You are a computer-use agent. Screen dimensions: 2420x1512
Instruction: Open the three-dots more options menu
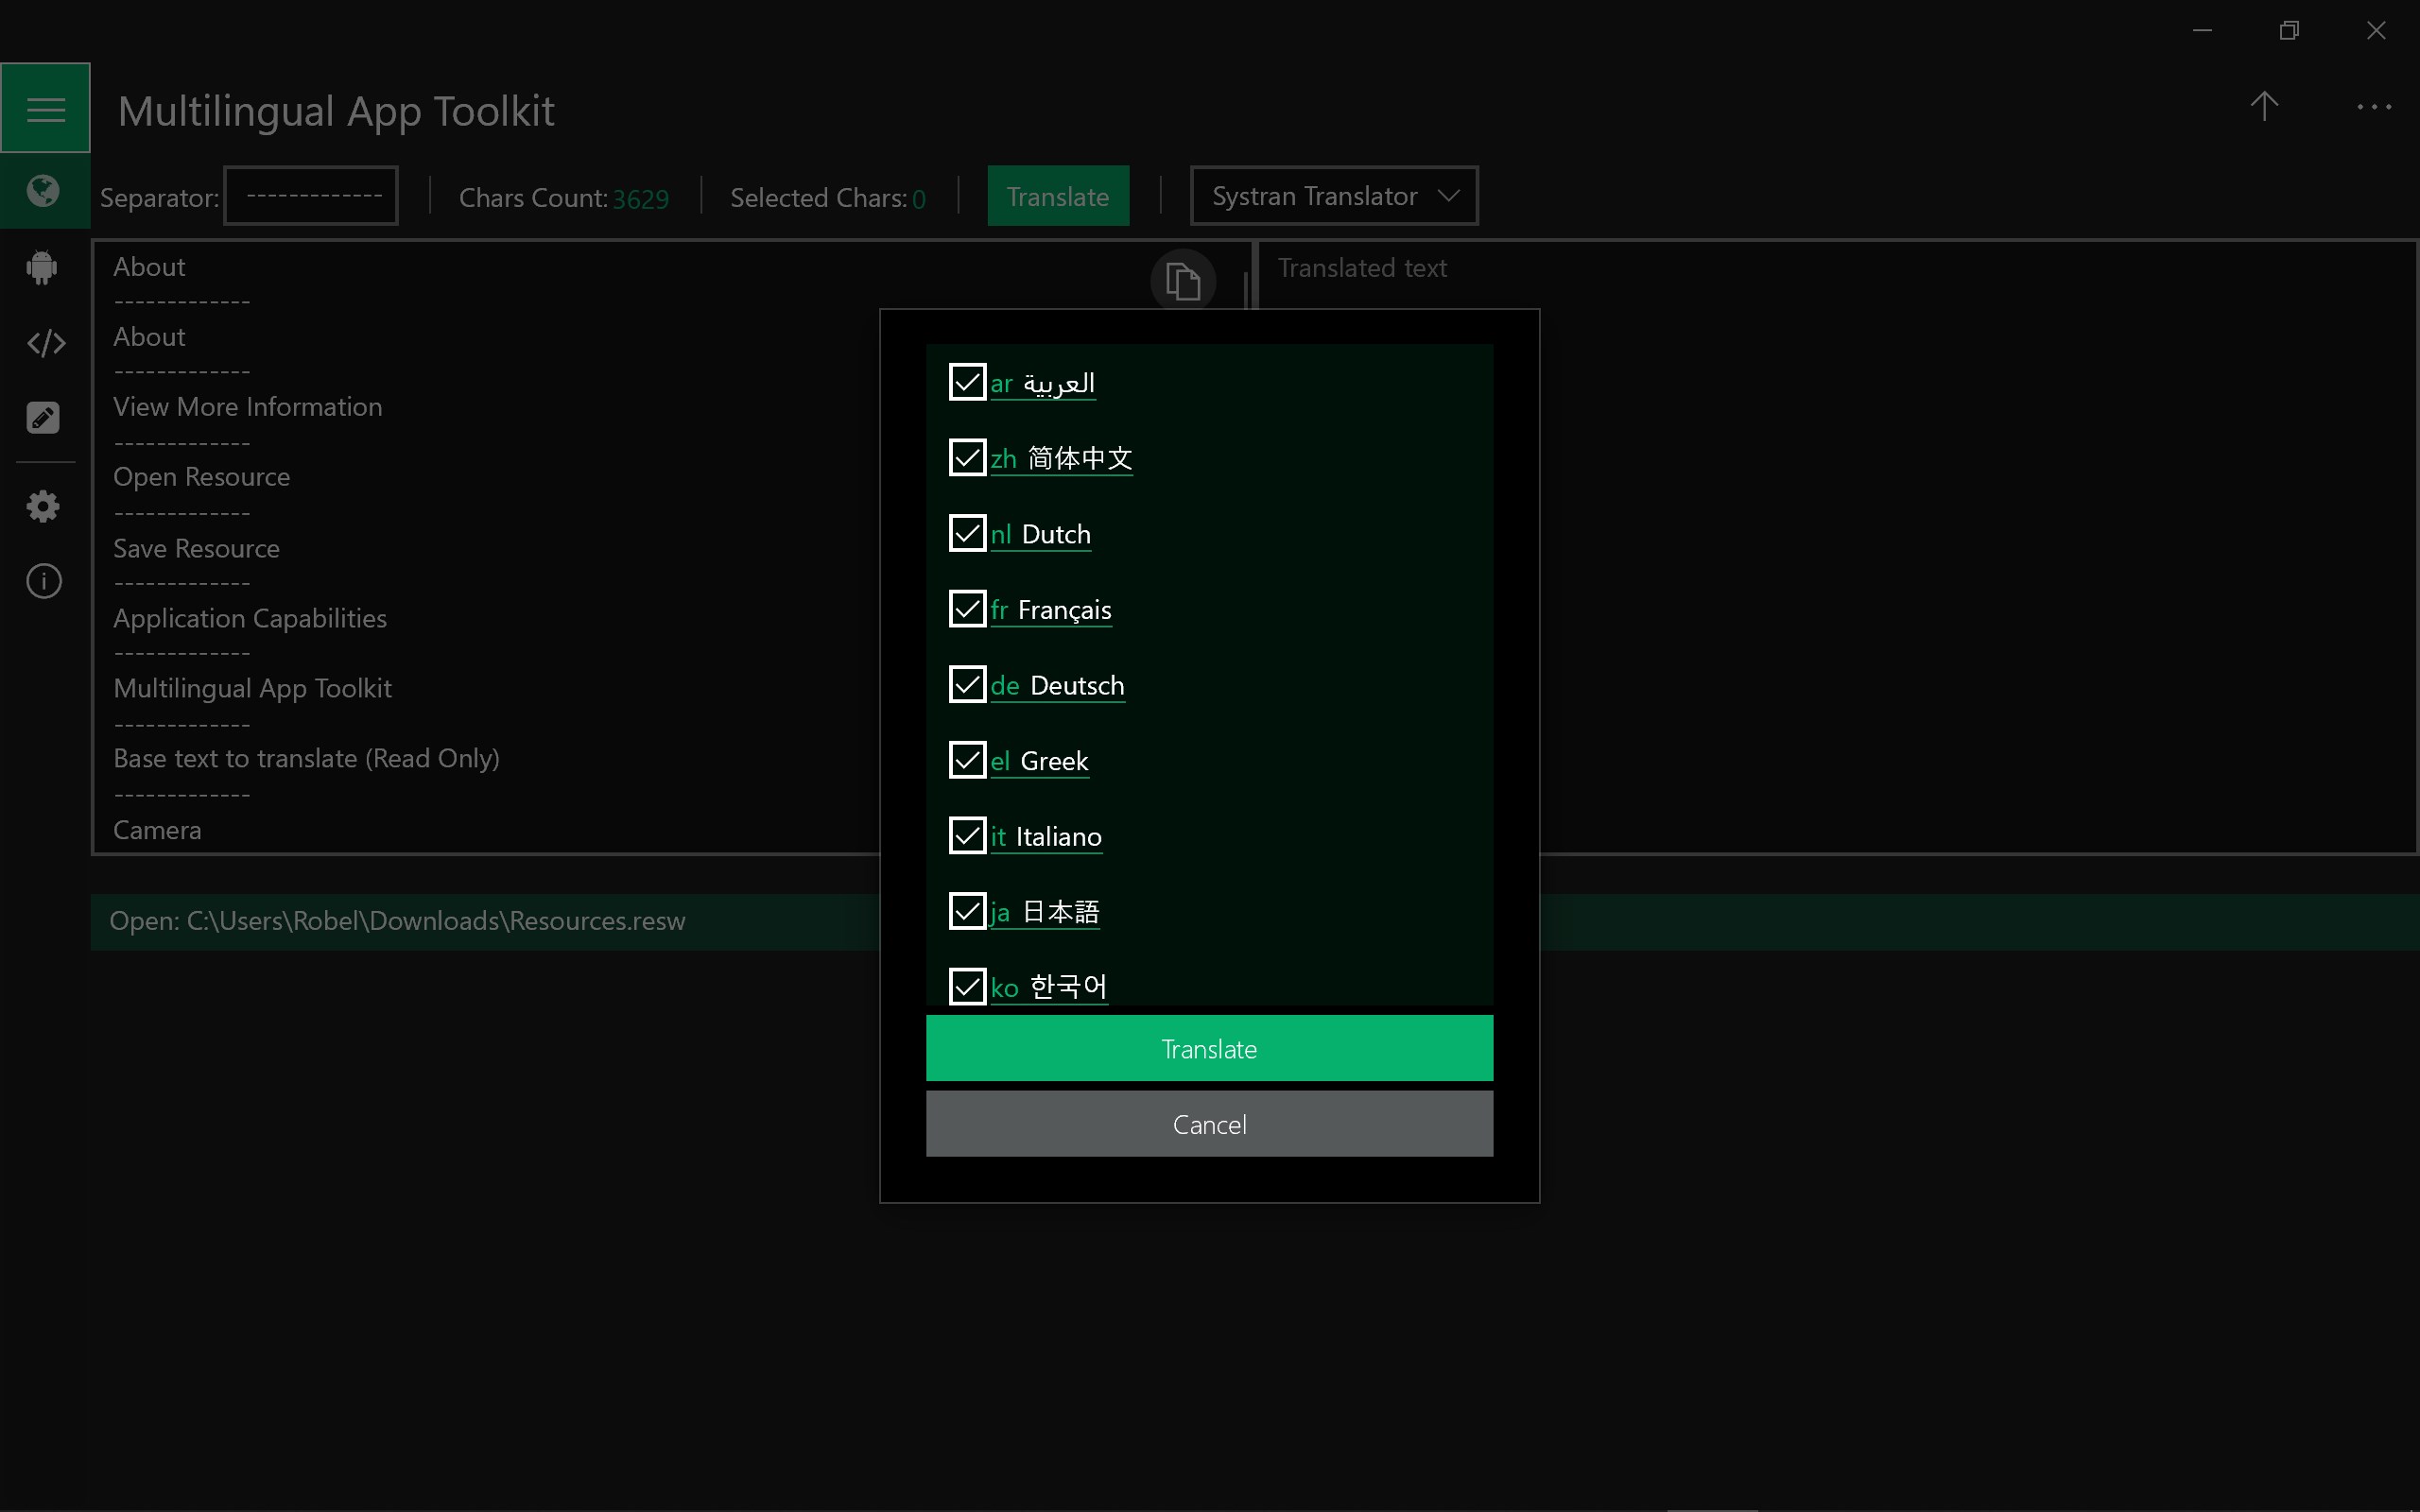2373,106
